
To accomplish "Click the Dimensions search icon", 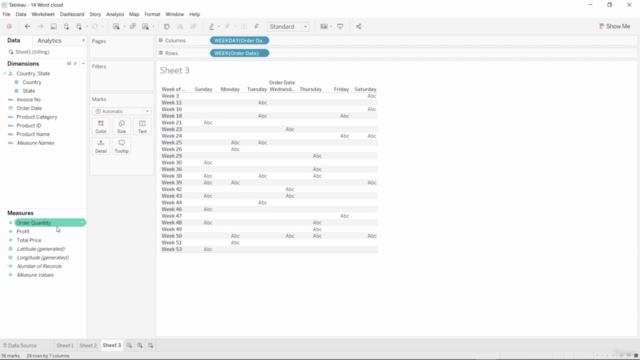I will click(75, 64).
